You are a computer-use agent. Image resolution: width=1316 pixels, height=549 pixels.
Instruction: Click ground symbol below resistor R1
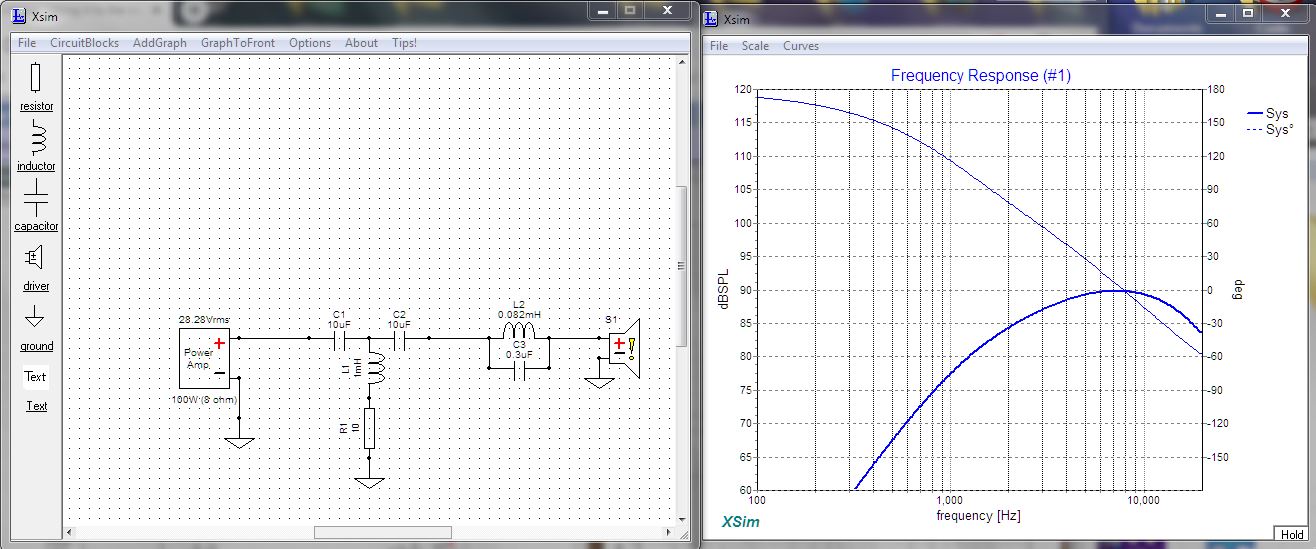(x=369, y=483)
